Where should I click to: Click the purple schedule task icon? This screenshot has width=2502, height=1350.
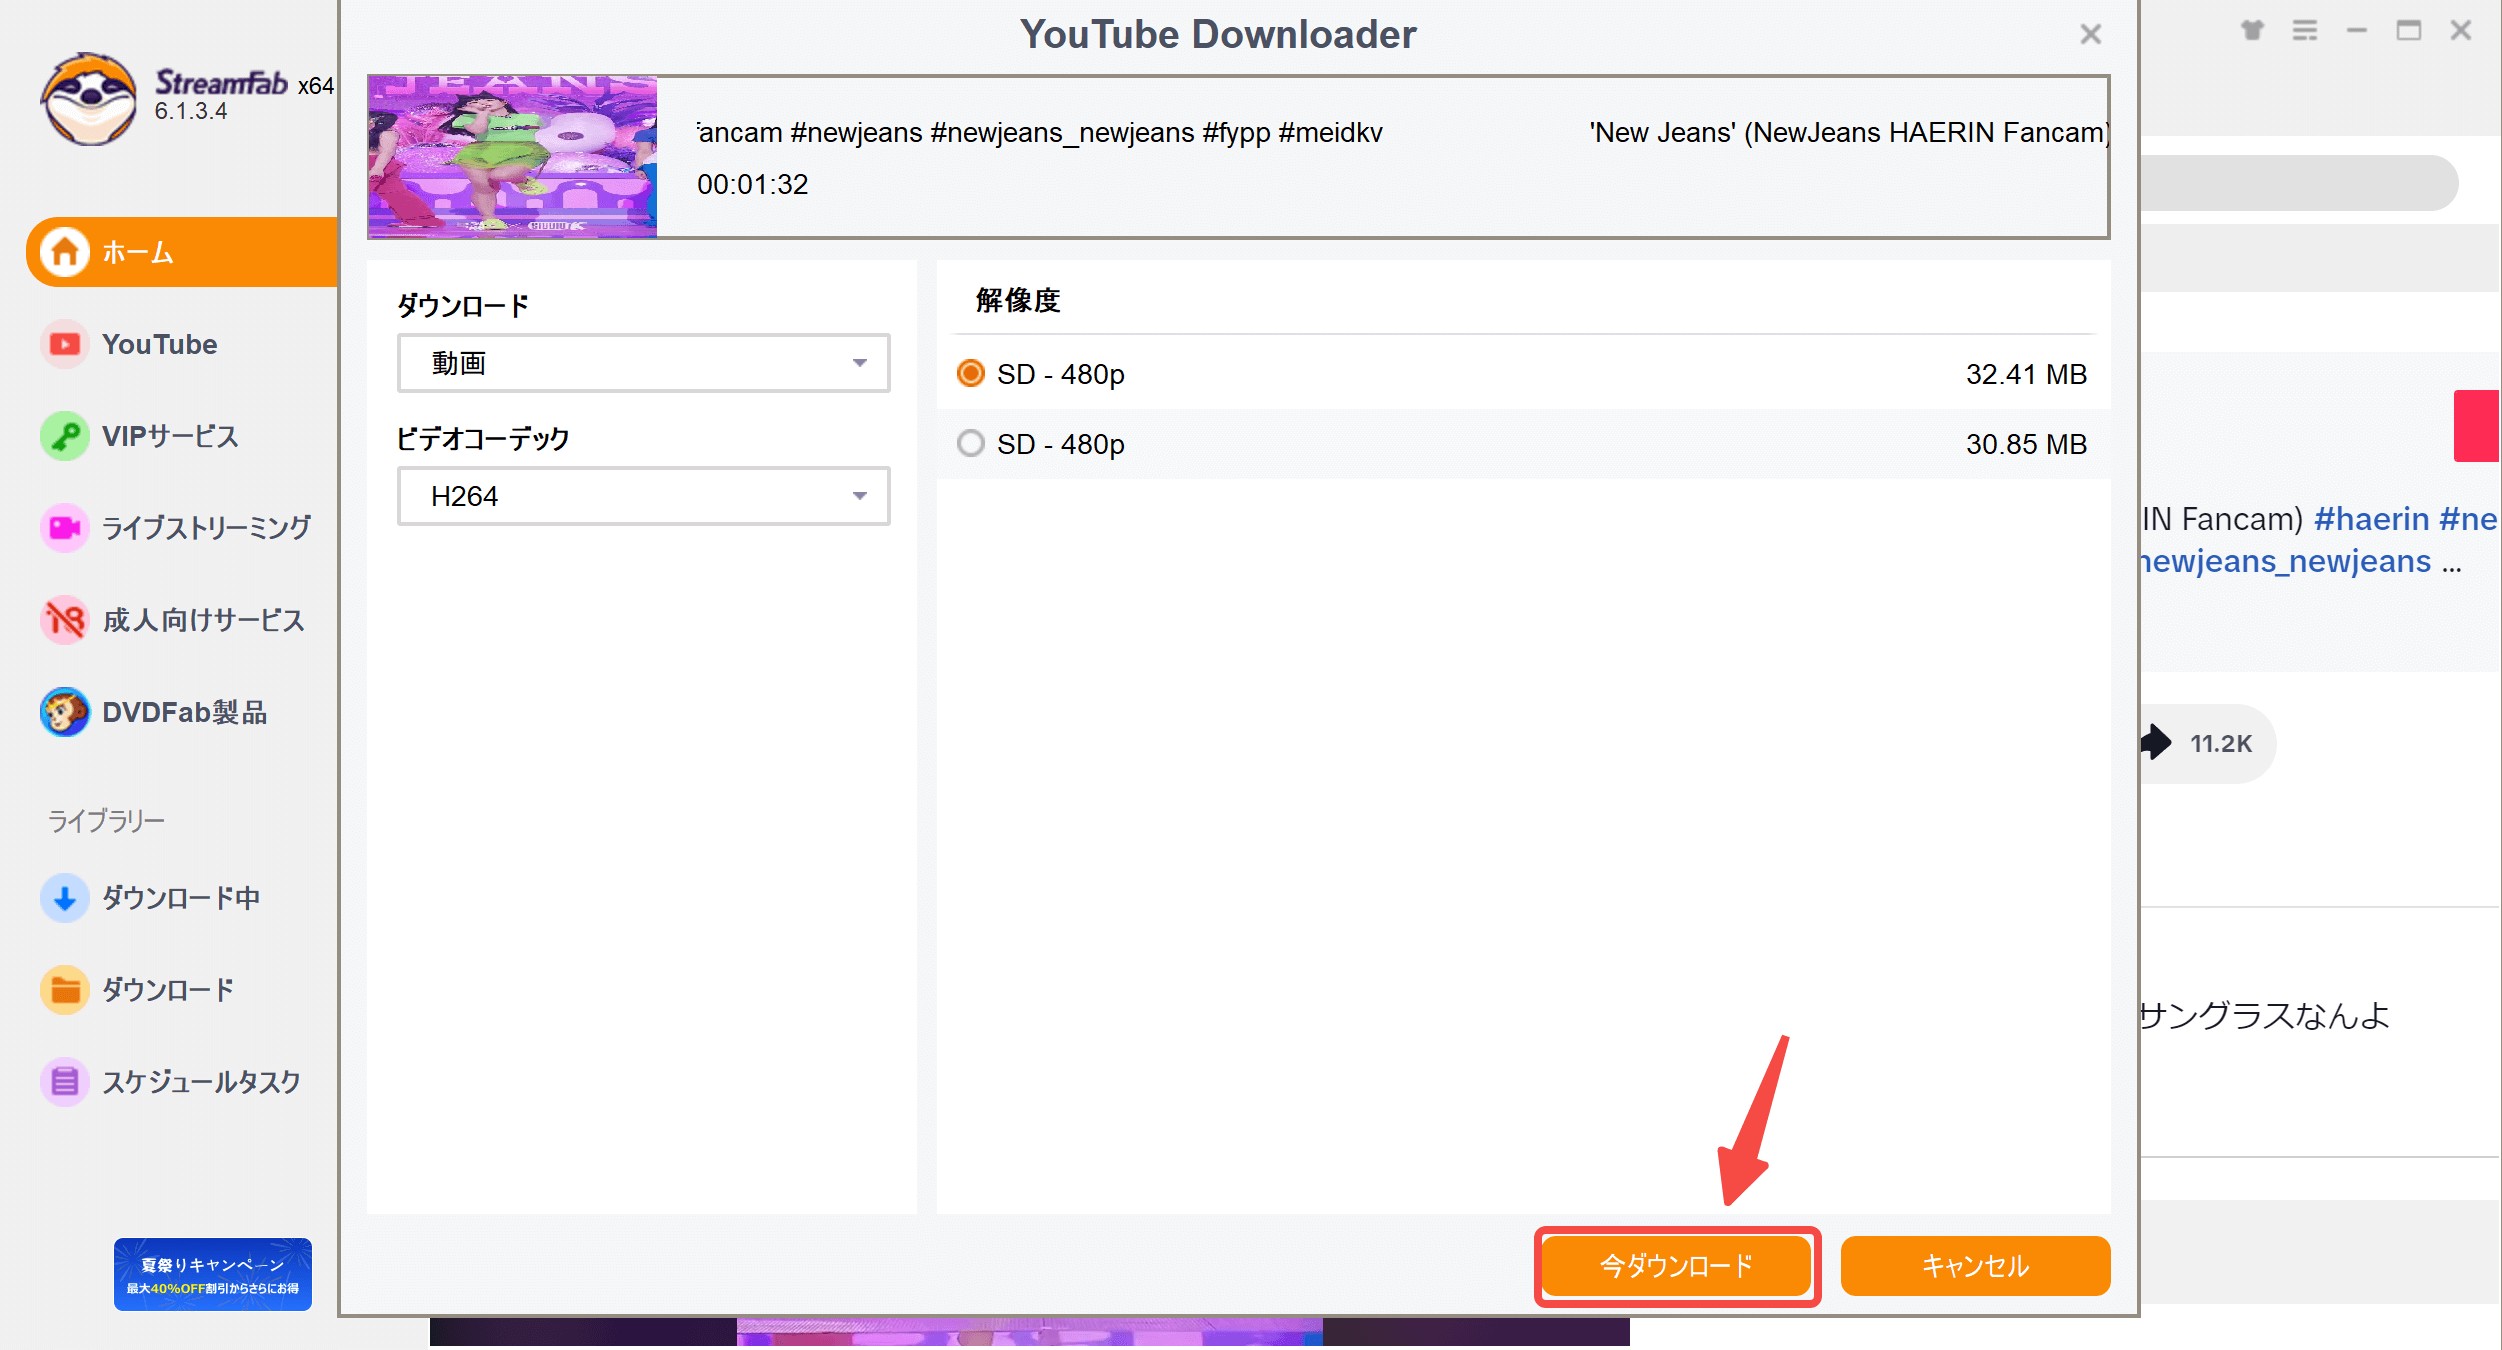coord(65,1082)
